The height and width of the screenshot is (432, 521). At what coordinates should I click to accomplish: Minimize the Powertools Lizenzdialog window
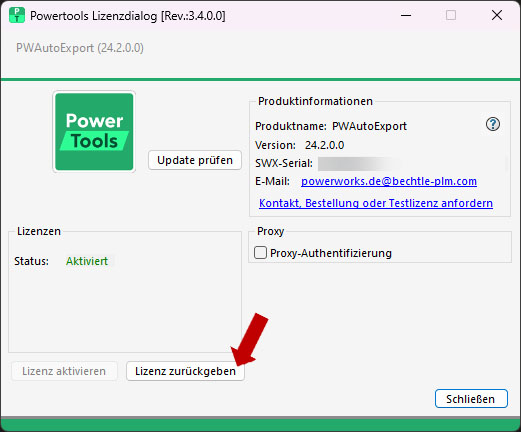tap(406, 15)
